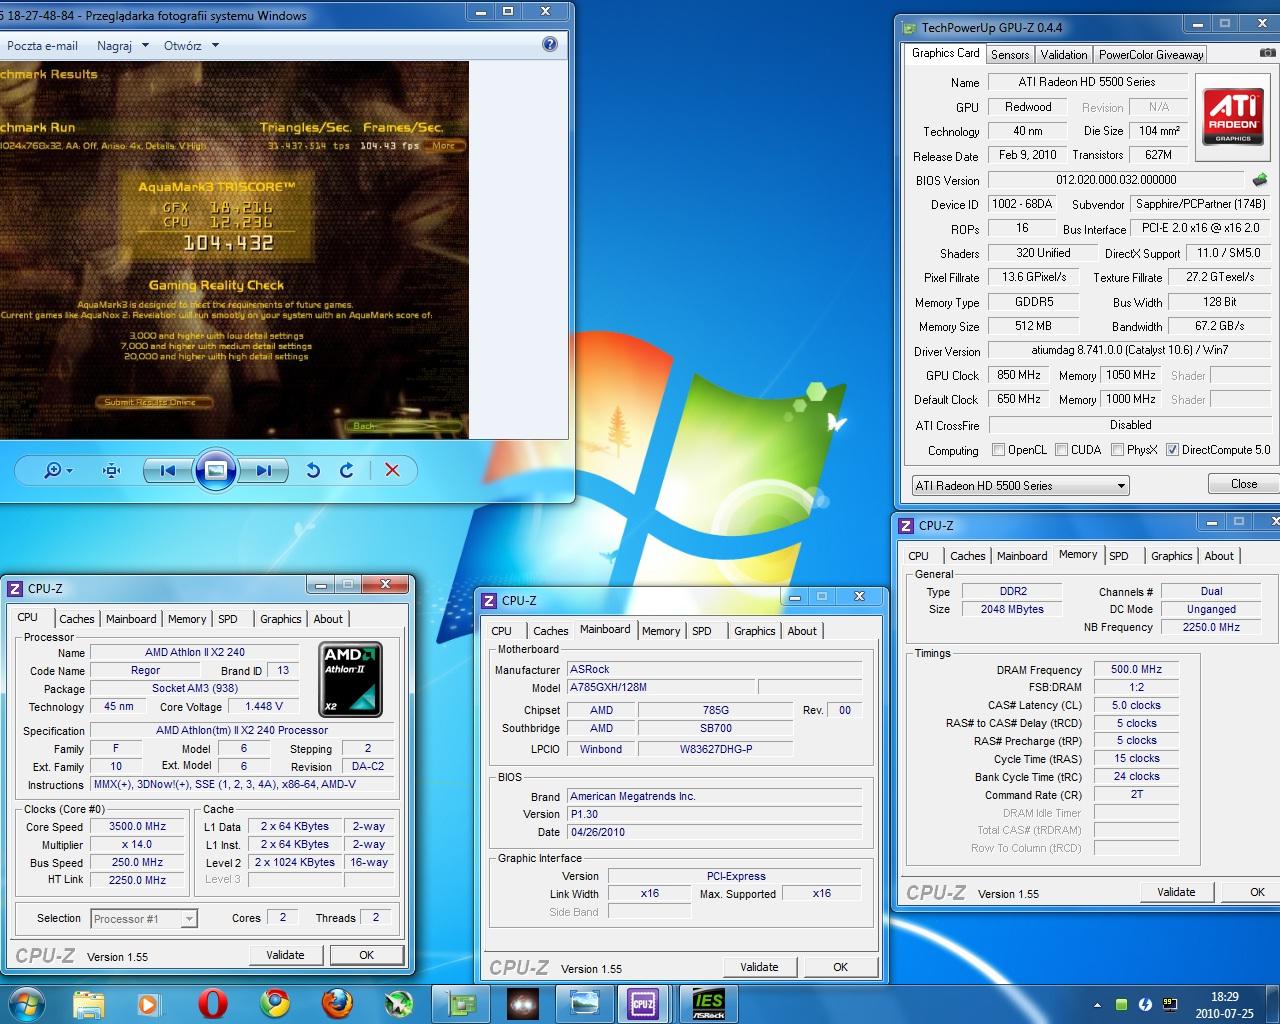Show hidden system tray icons
The image size is (1280, 1024).
click(x=1098, y=1005)
